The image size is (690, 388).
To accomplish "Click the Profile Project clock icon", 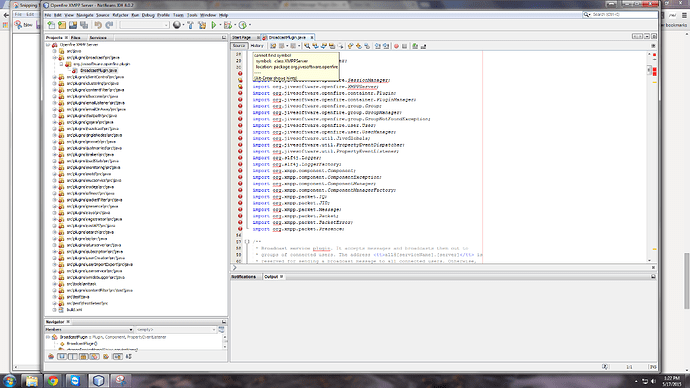I will (242, 25).
